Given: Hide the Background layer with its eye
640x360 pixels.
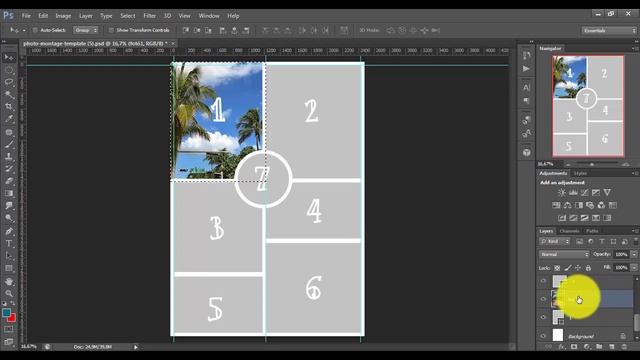Looking at the screenshot, I should [x=543, y=336].
